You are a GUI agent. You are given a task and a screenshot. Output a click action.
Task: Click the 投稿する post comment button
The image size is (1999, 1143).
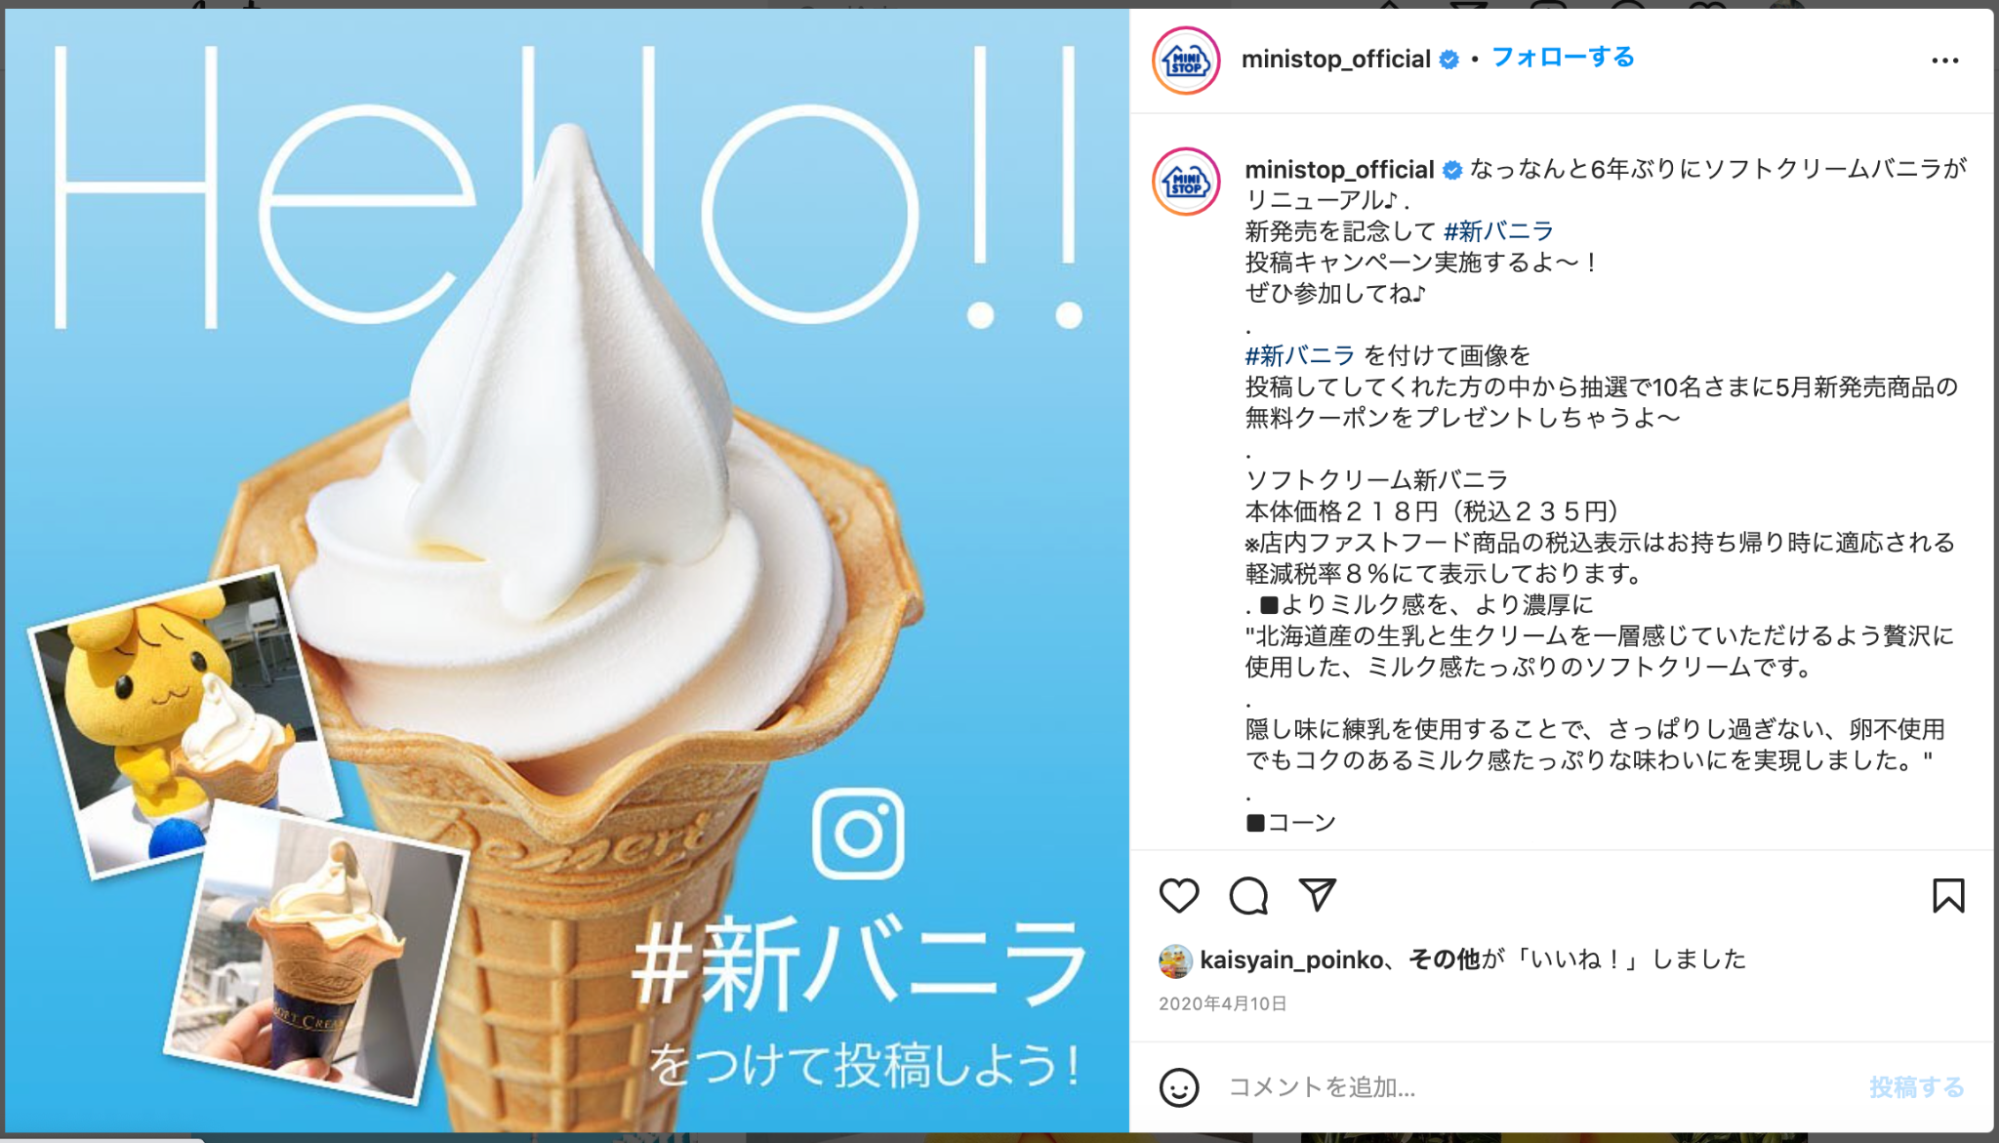[1916, 1087]
